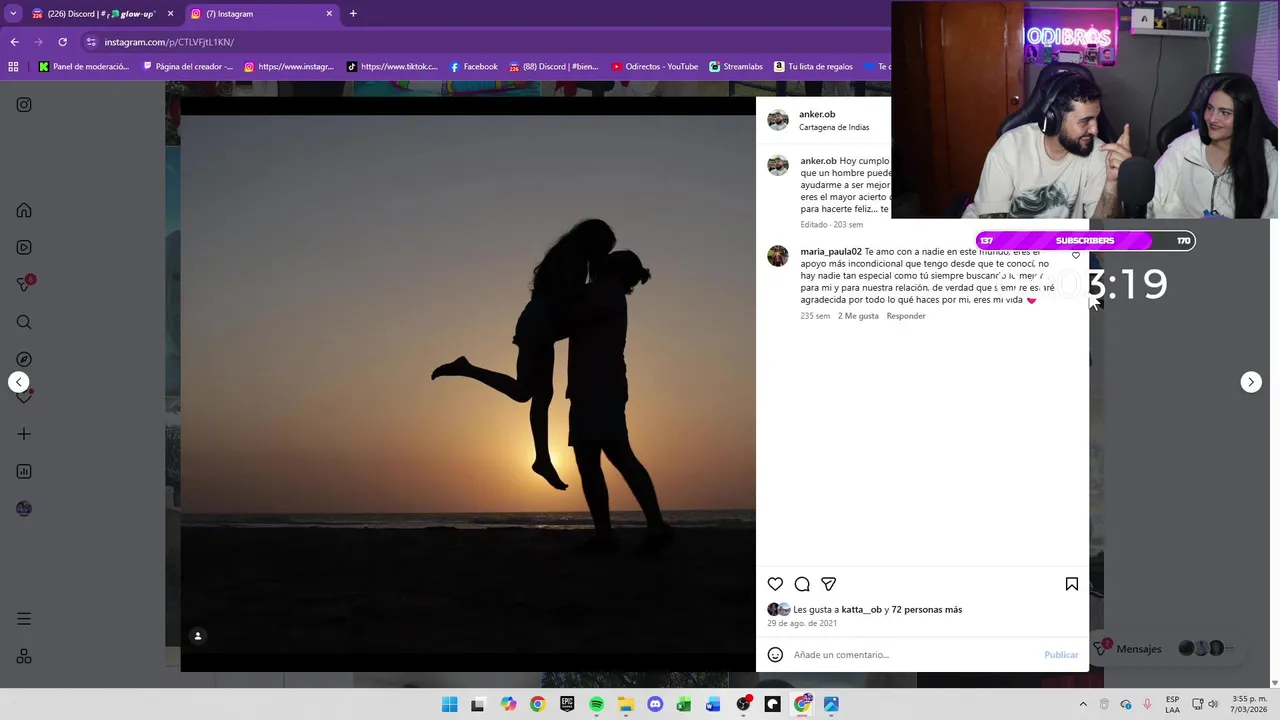Open the '2 Me gusta' likes on comment

(858, 316)
